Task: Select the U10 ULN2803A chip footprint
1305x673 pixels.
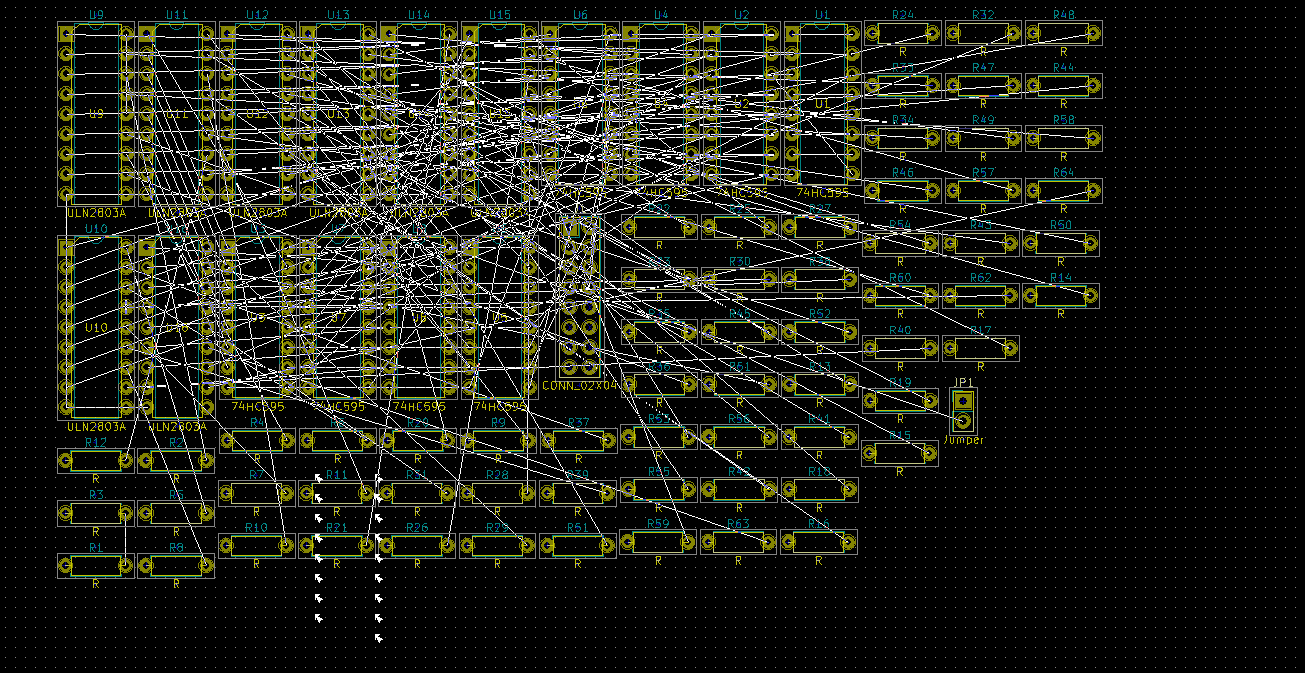Action: pos(96,328)
